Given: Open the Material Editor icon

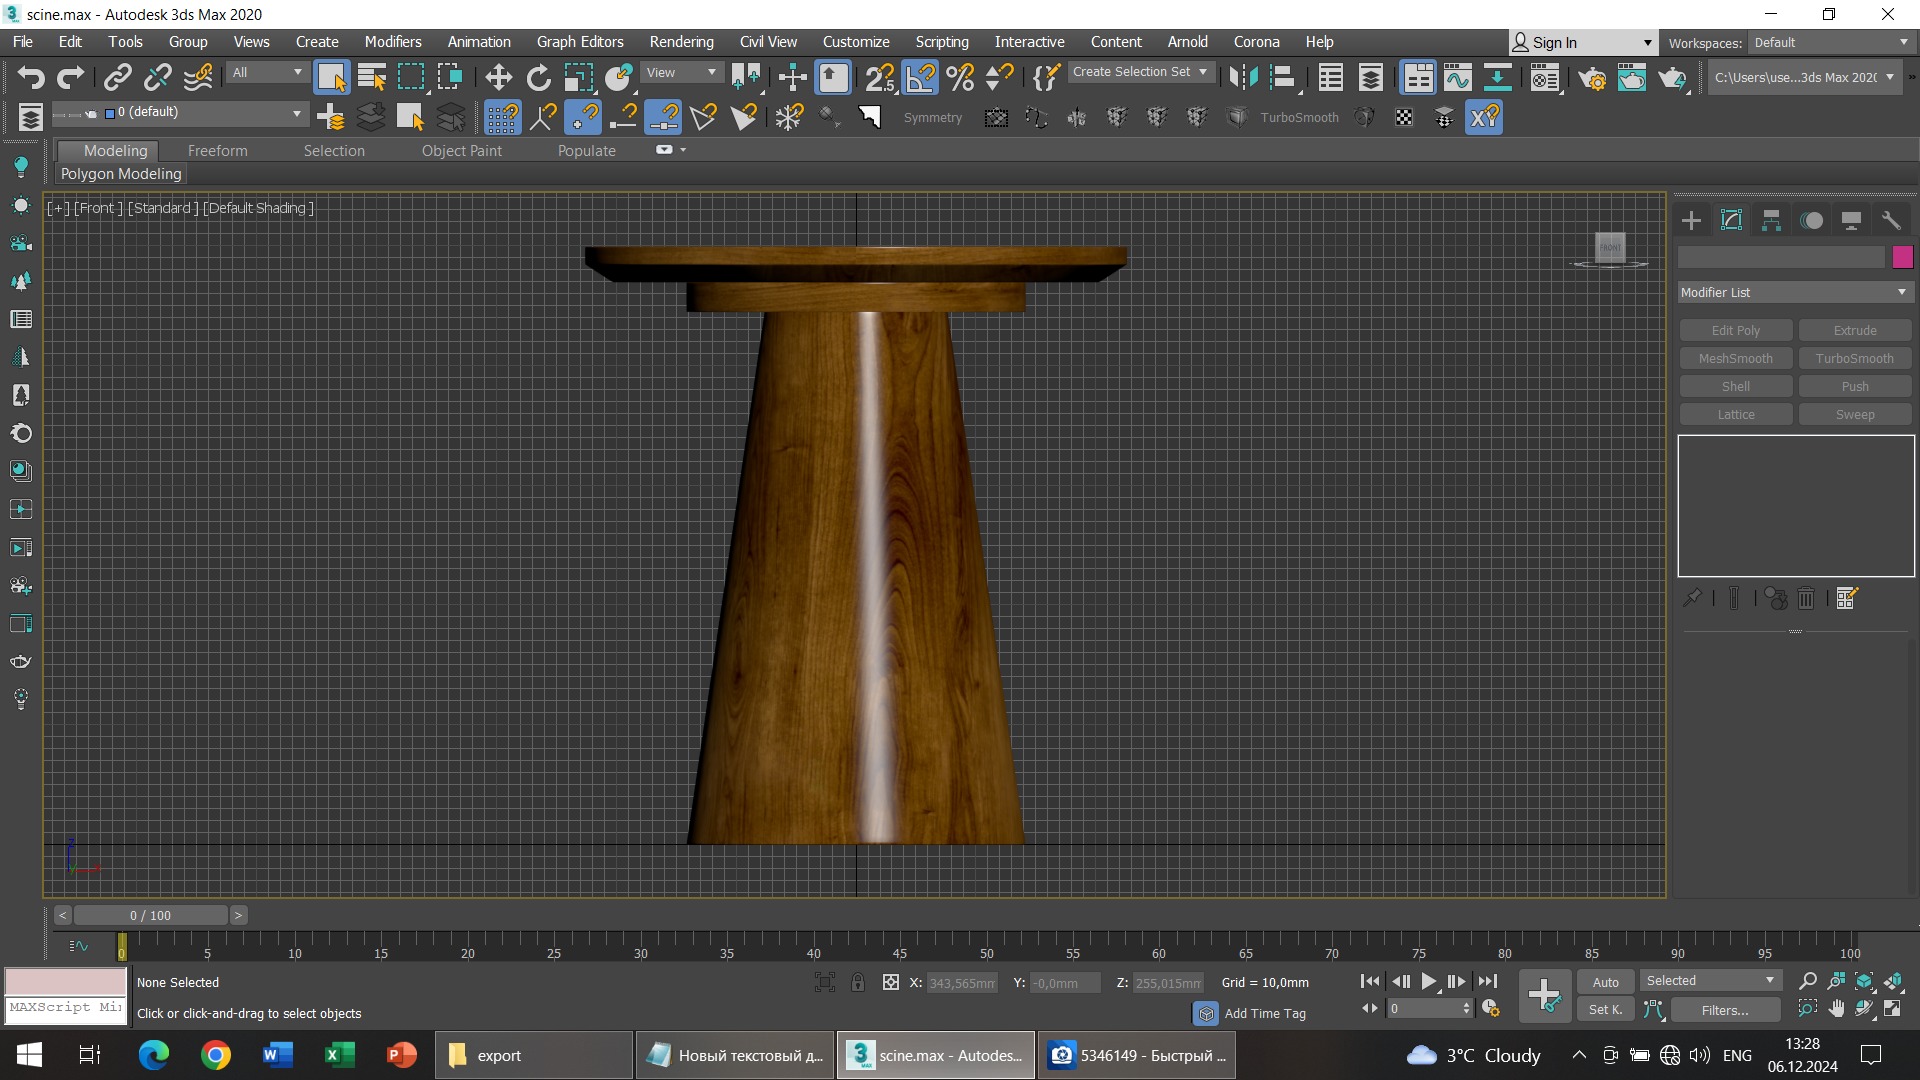Looking at the screenshot, I should coord(1545,77).
